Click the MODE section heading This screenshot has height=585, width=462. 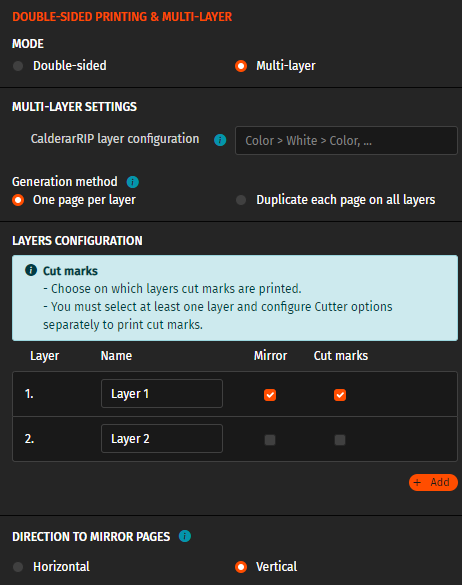28,44
